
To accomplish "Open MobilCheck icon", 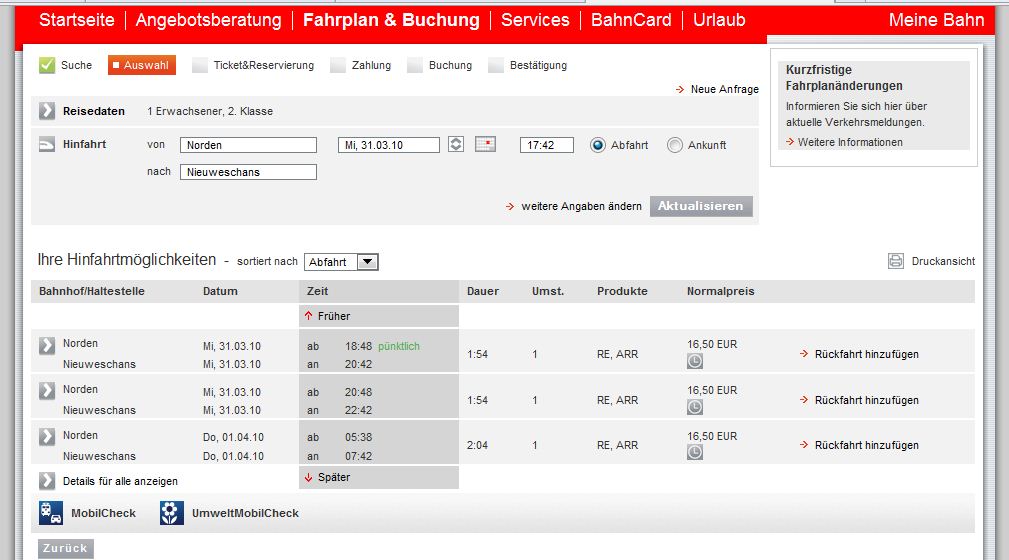I will (x=51, y=513).
